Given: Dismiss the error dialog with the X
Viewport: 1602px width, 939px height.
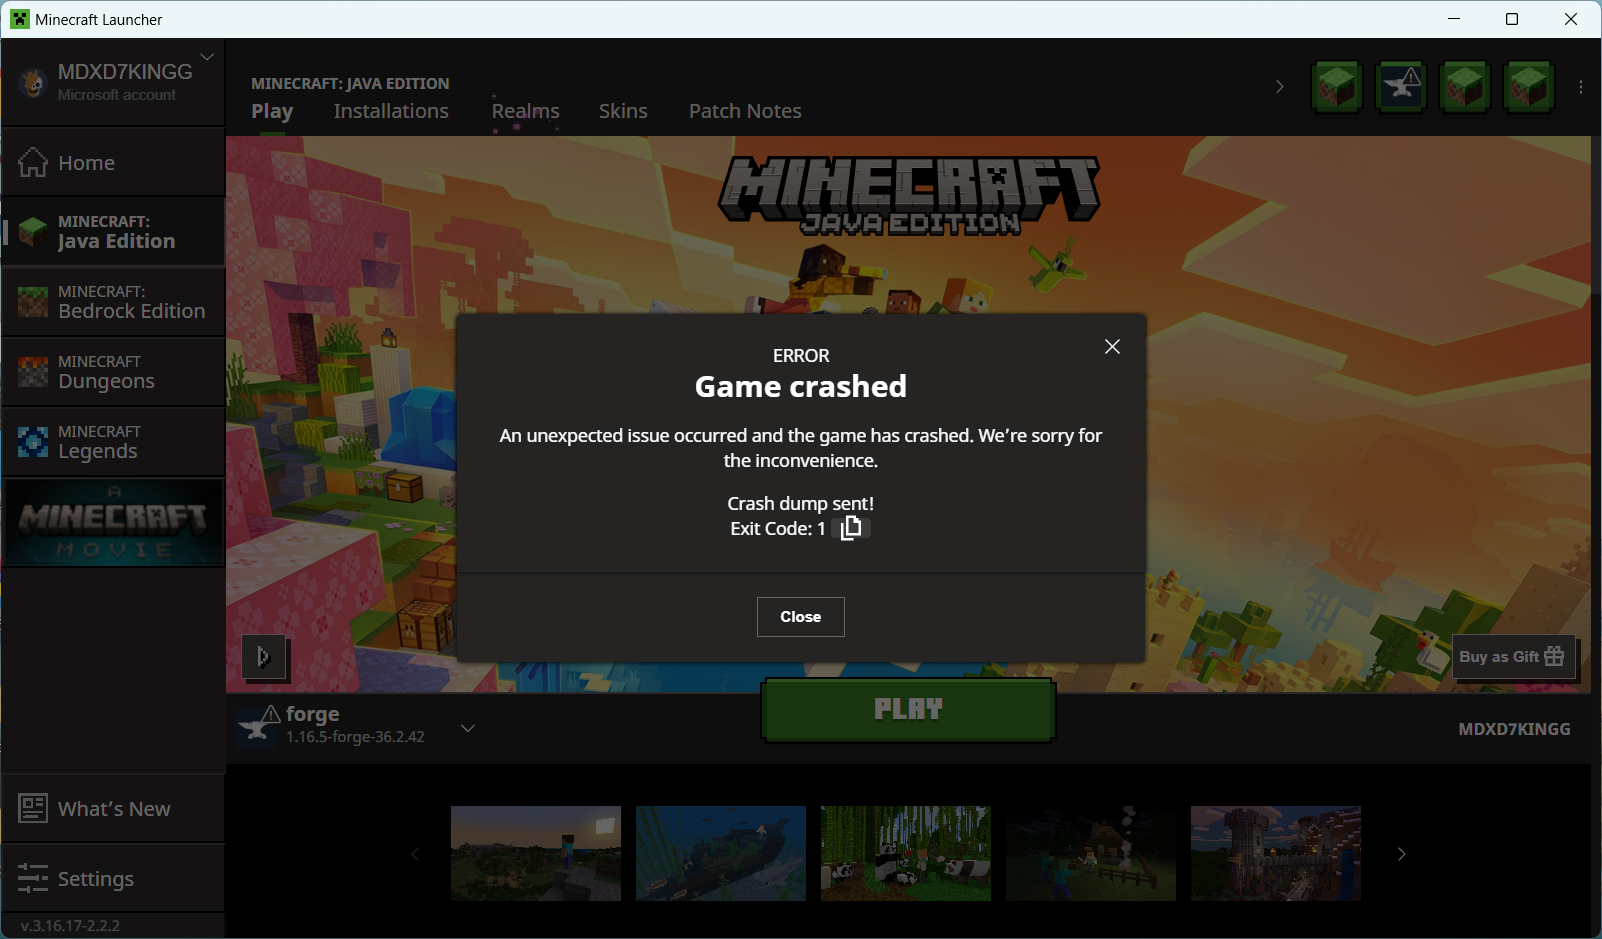Looking at the screenshot, I should [1112, 346].
